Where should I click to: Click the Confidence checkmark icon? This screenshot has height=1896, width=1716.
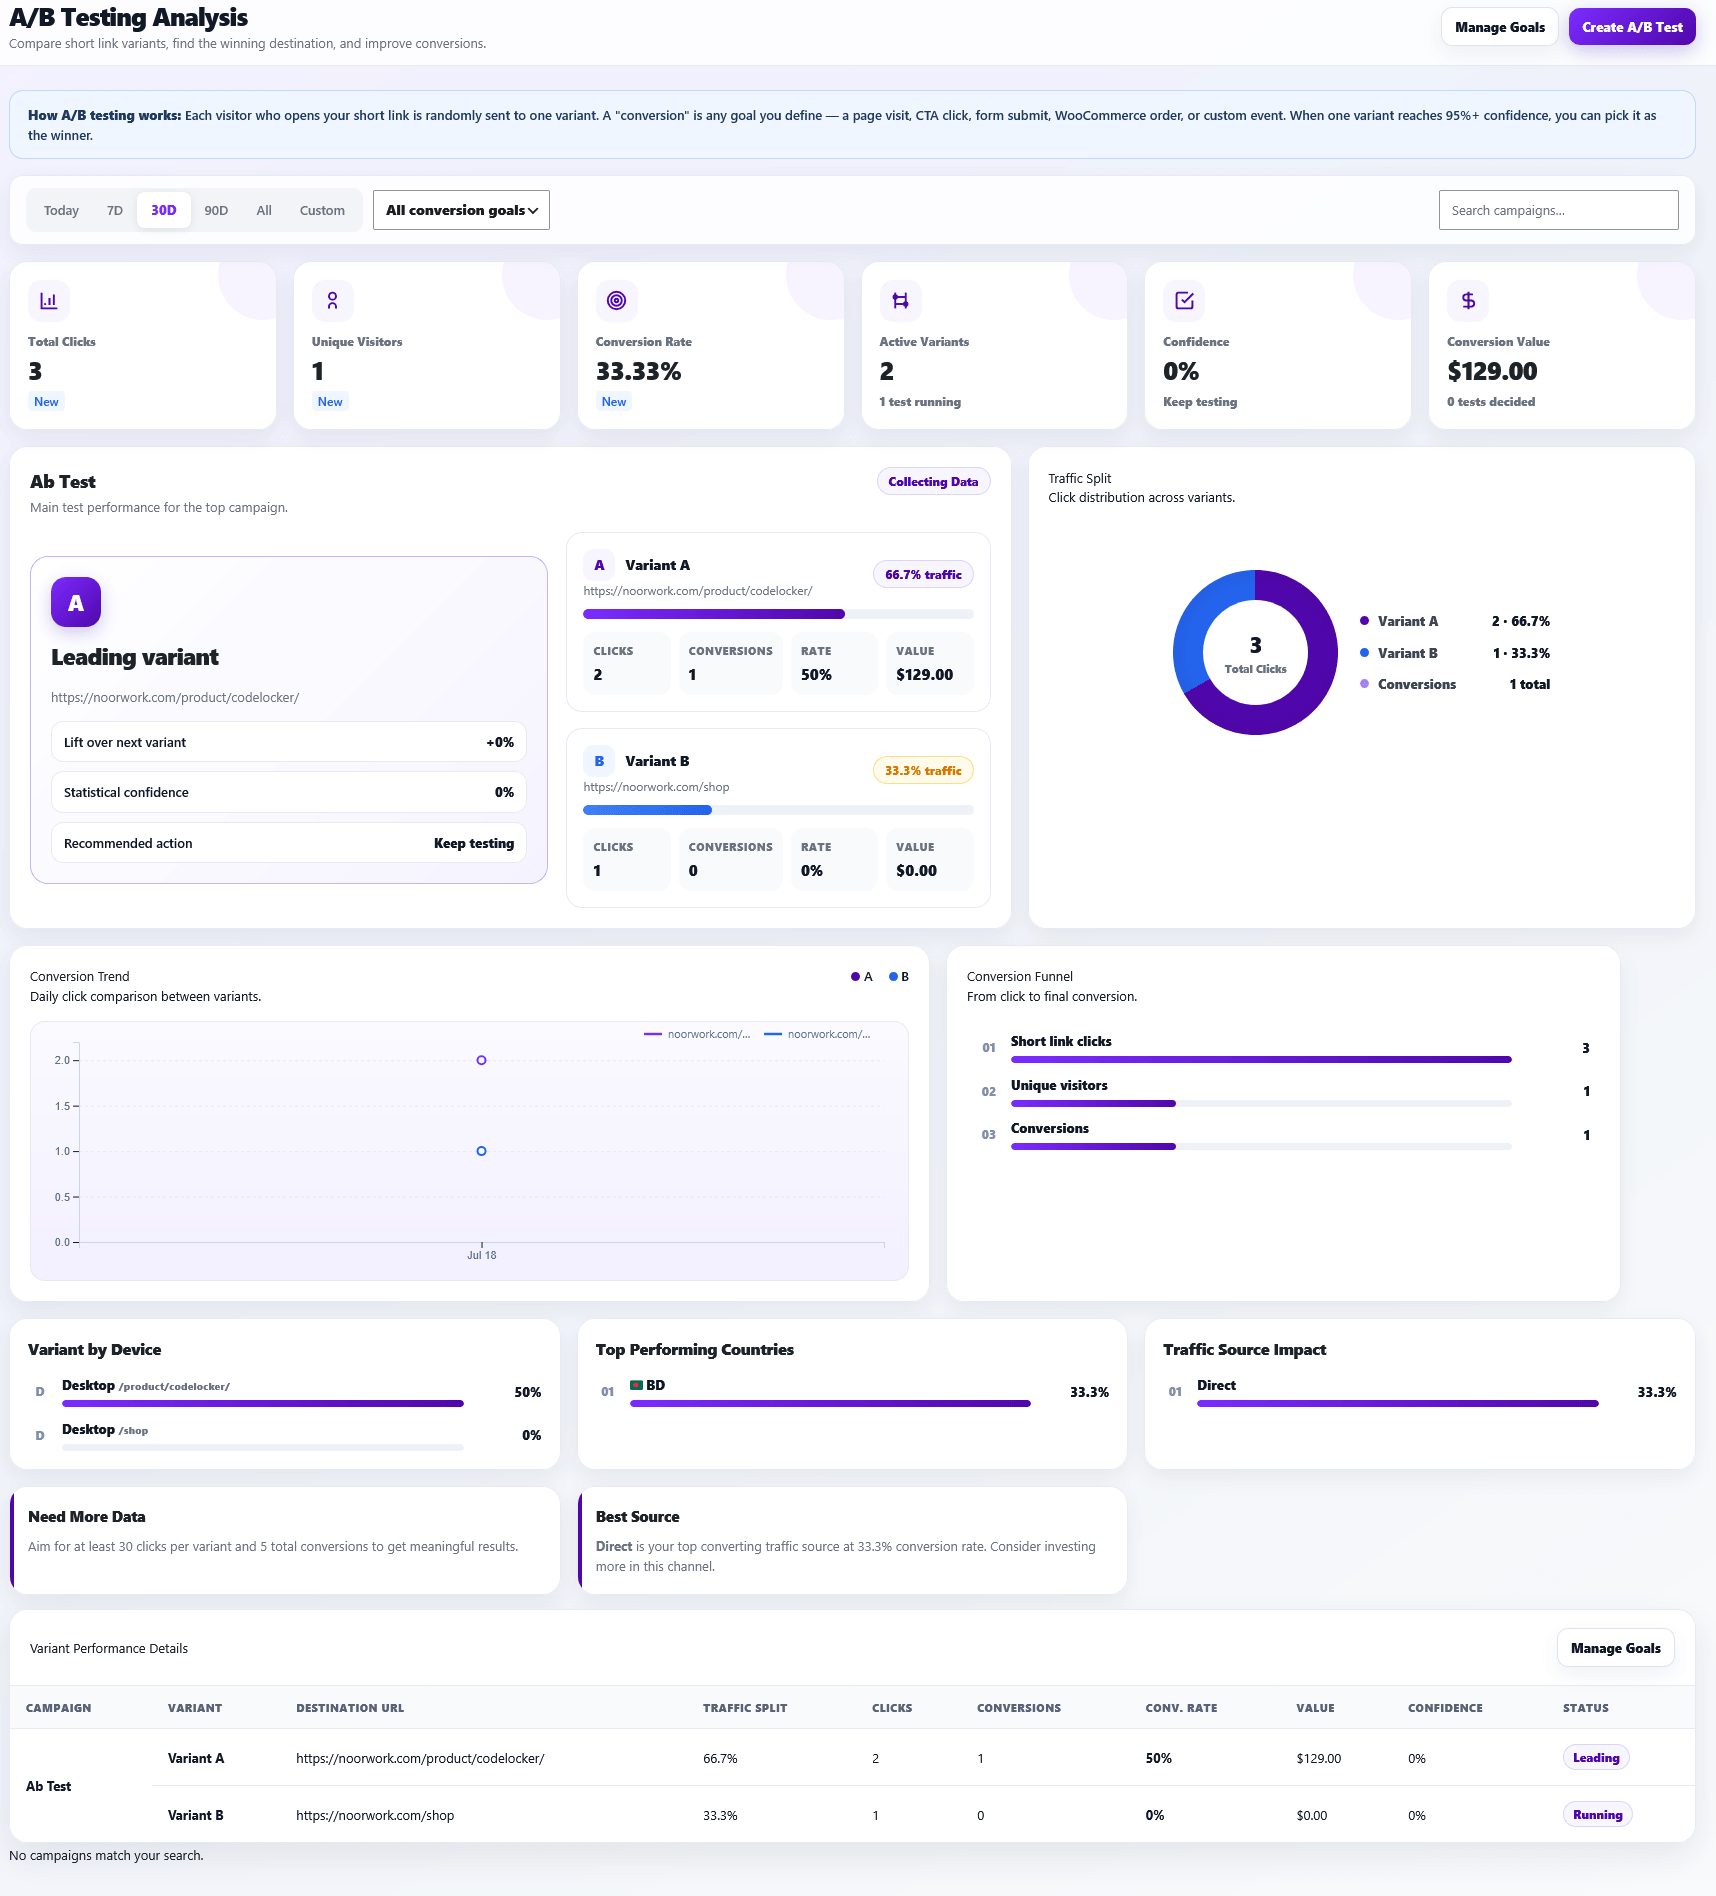click(1184, 300)
